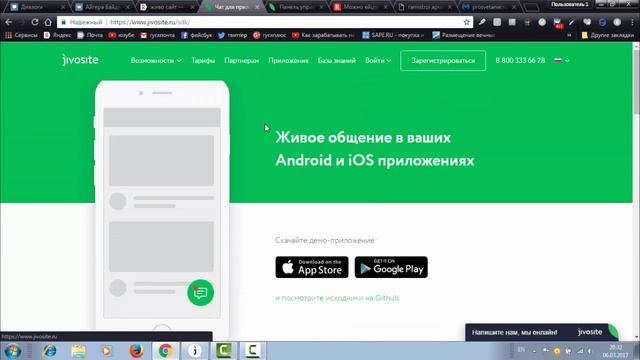Open the ютубе bookmark
The image size is (640, 360).
pyautogui.click(x=122, y=36)
